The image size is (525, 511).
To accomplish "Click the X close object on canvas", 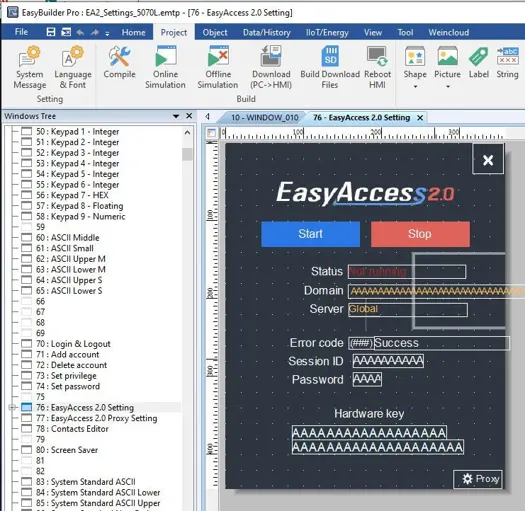I will (488, 159).
